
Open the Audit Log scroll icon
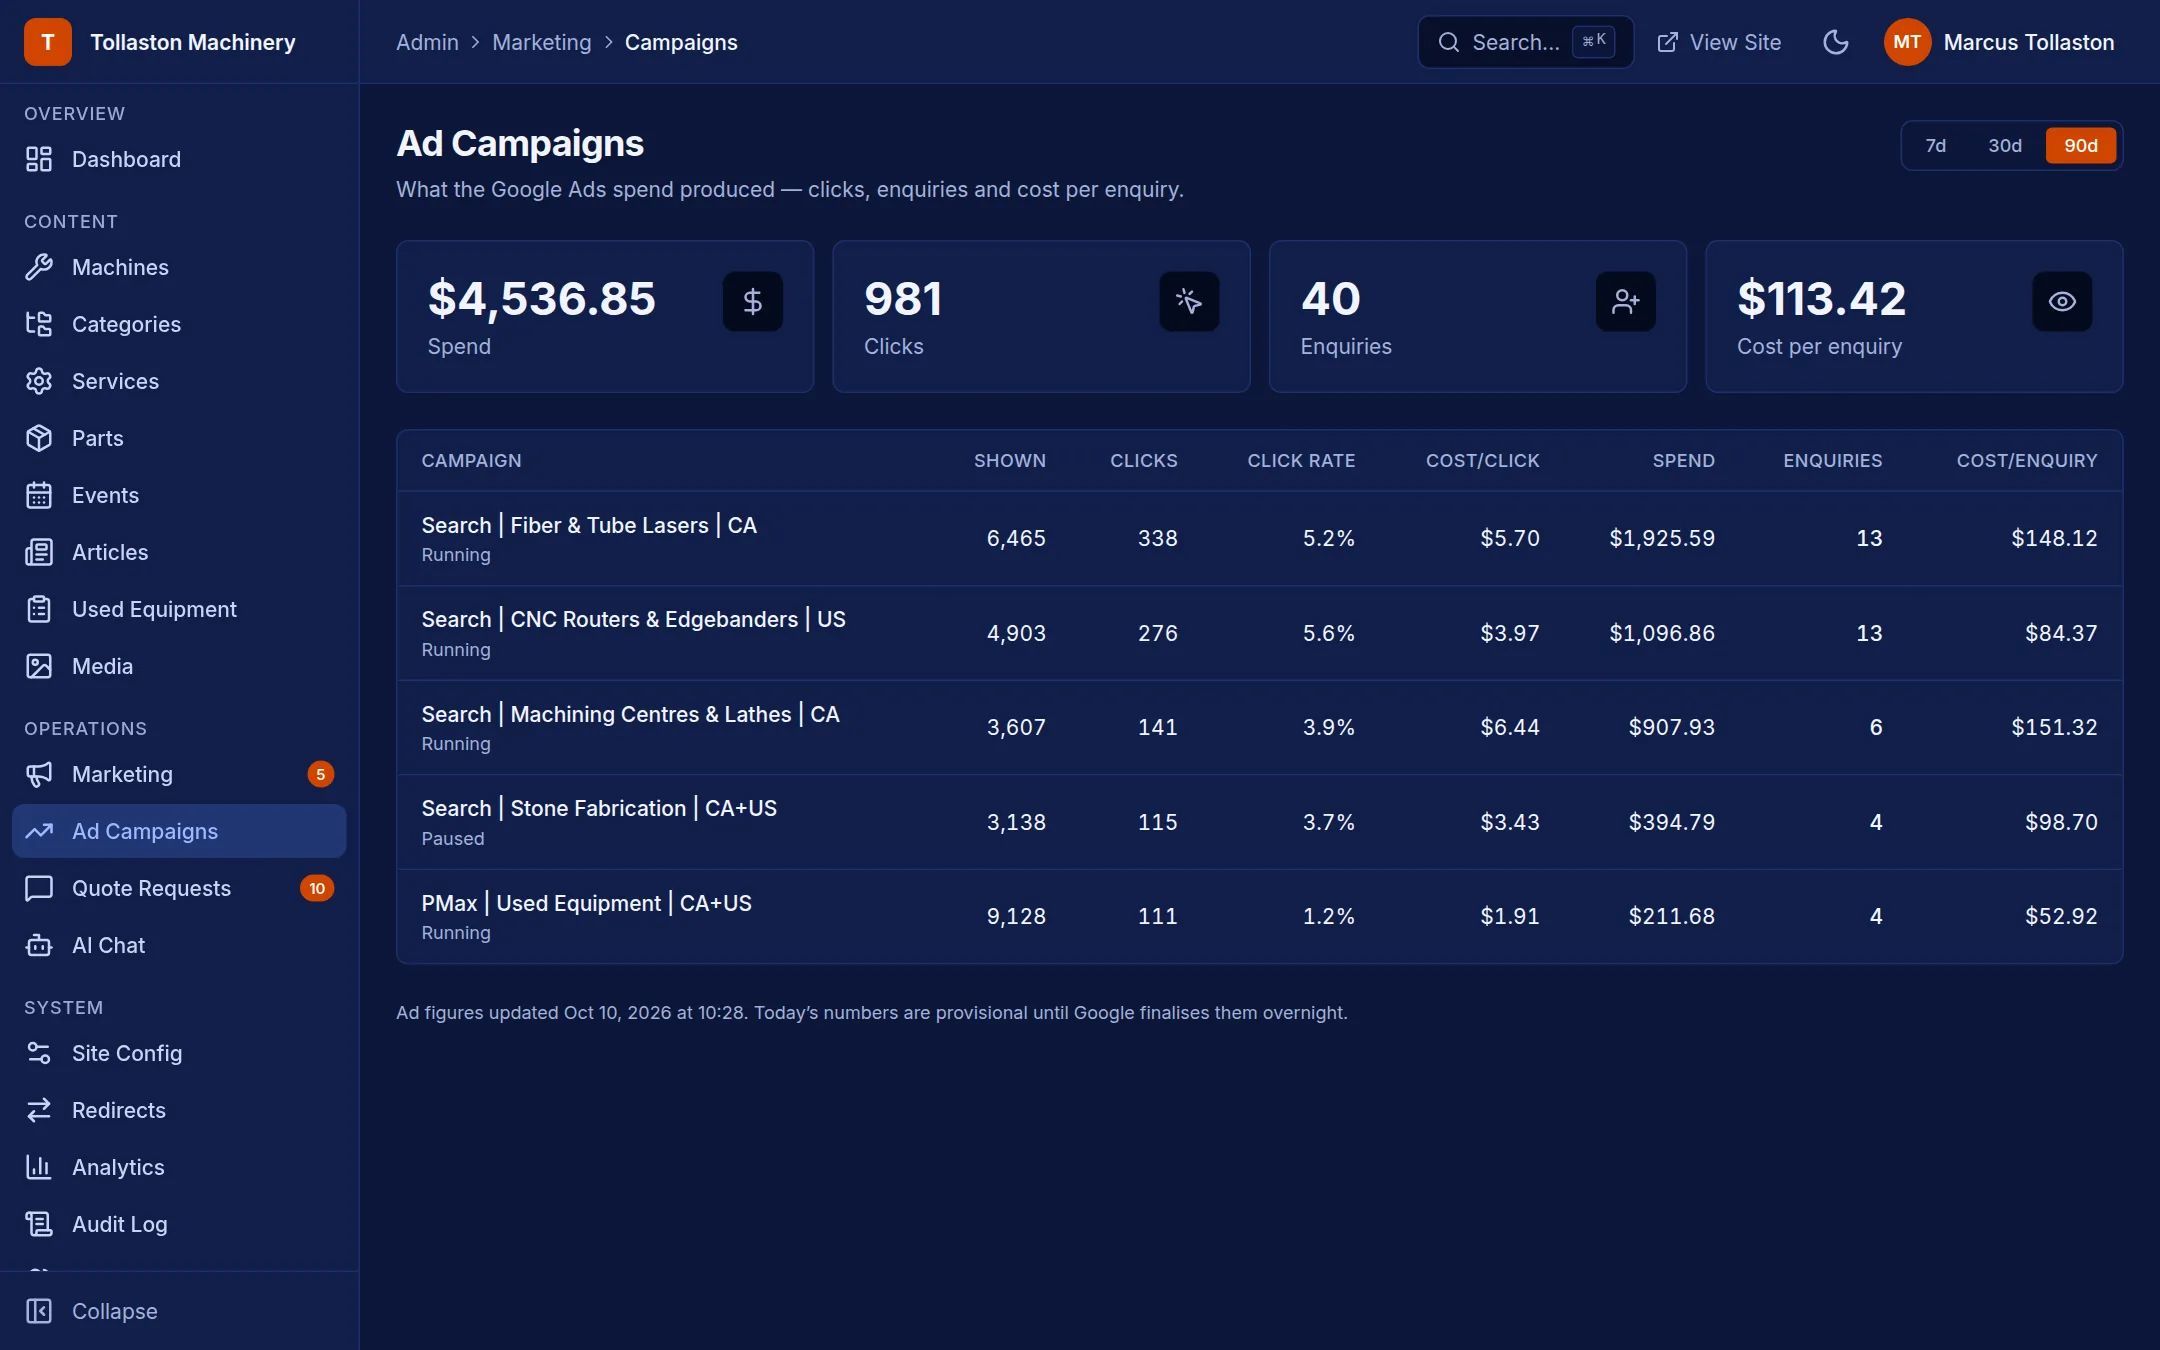pos(39,1224)
